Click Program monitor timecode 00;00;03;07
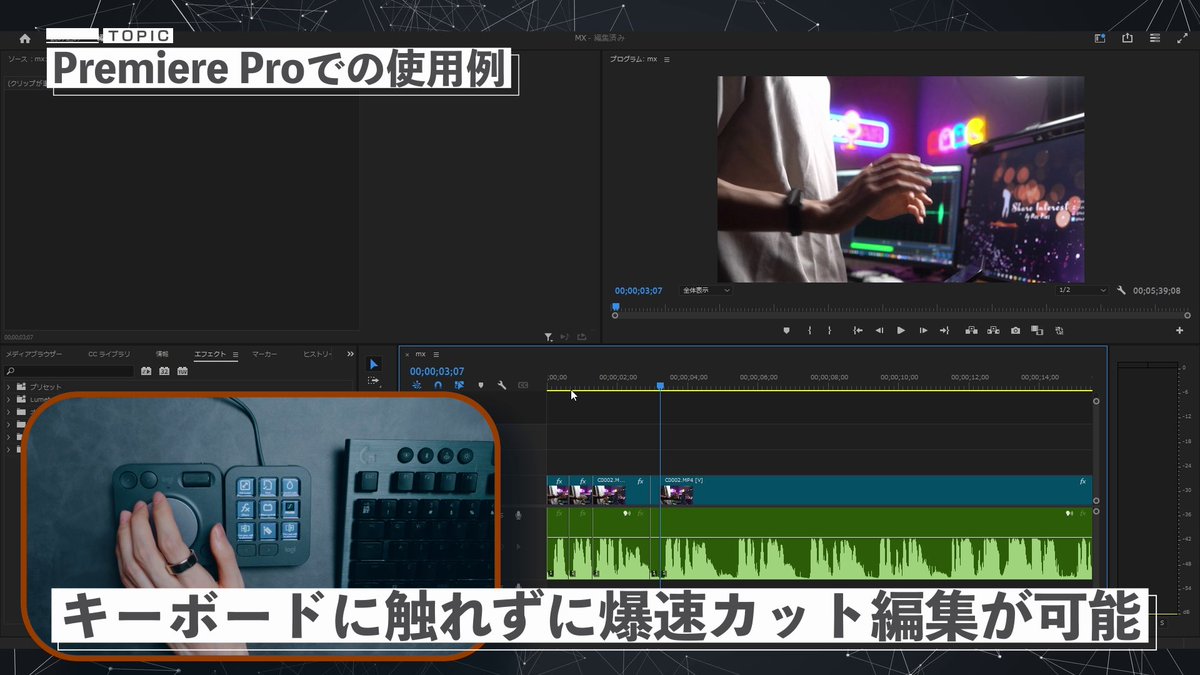Viewport: 1200px width, 675px height. [638, 290]
